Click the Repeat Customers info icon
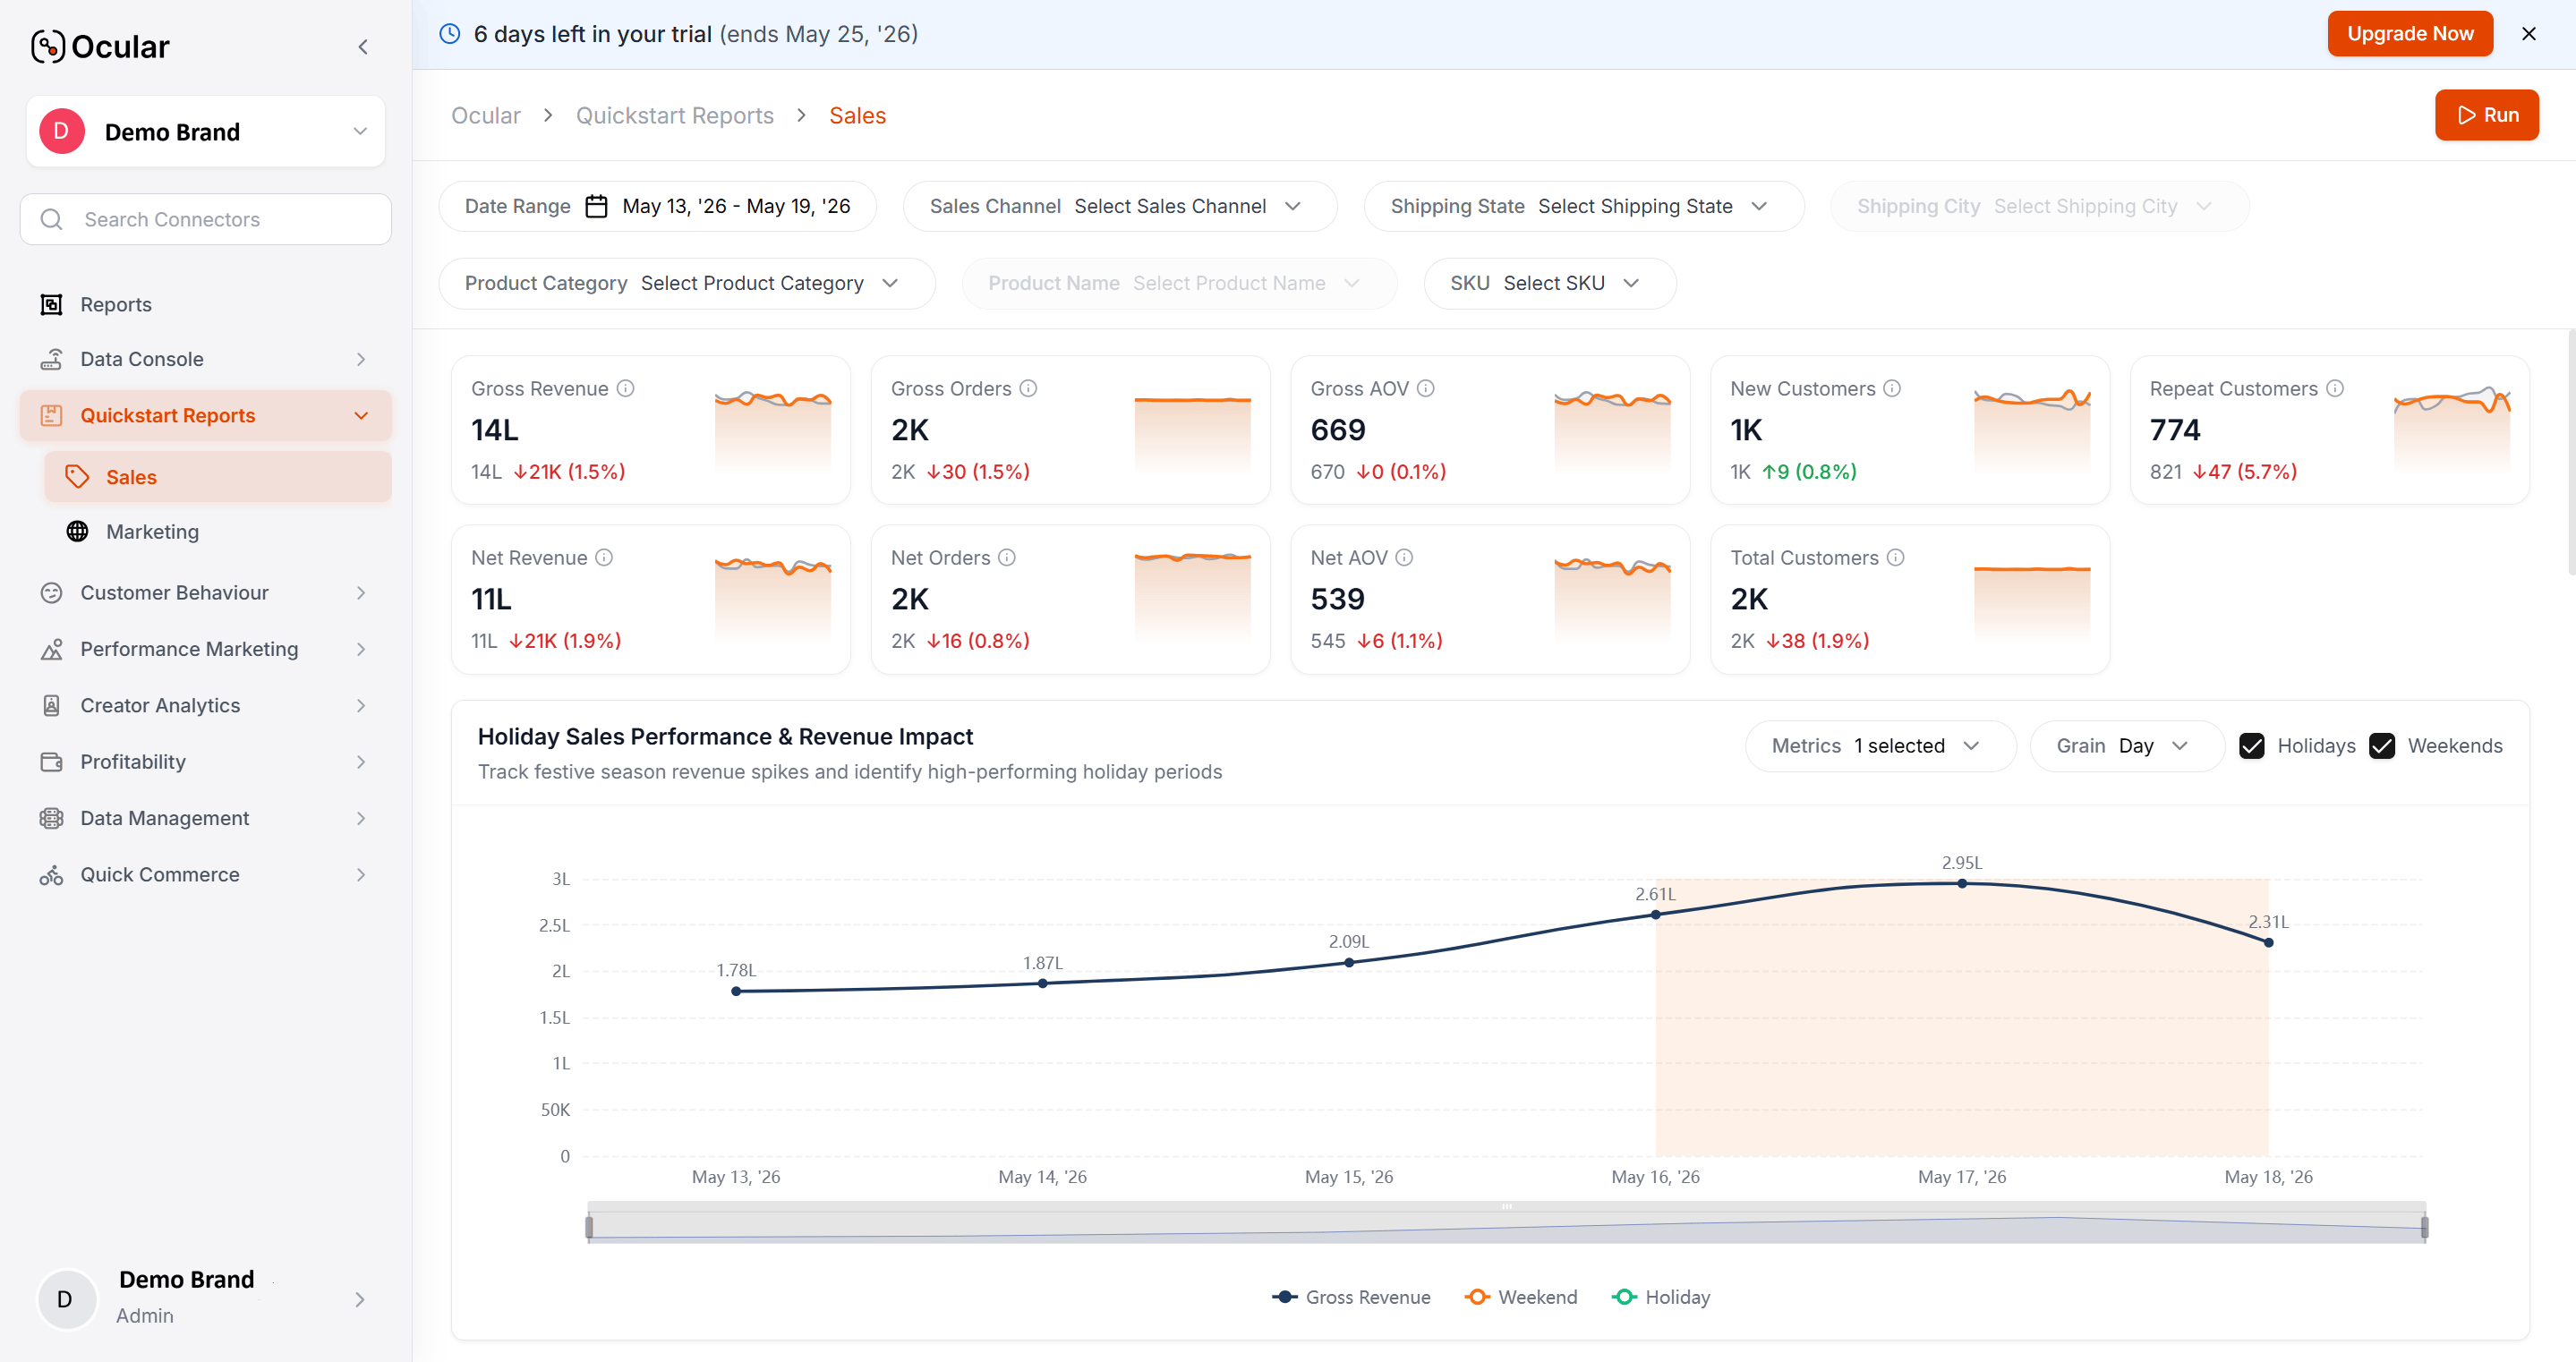 [2334, 388]
